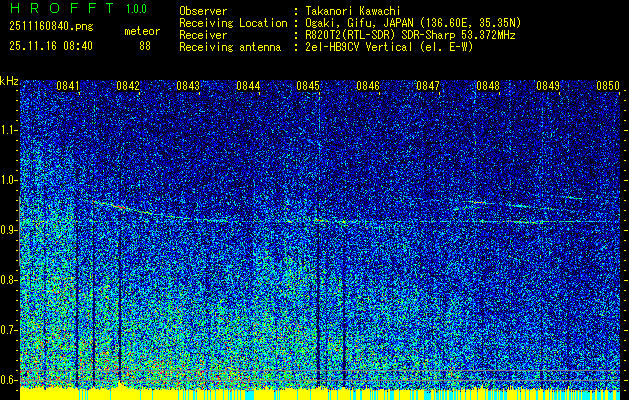Click the 0847 time marker
The width and height of the screenshot is (629, 400).
click(428, 86)
